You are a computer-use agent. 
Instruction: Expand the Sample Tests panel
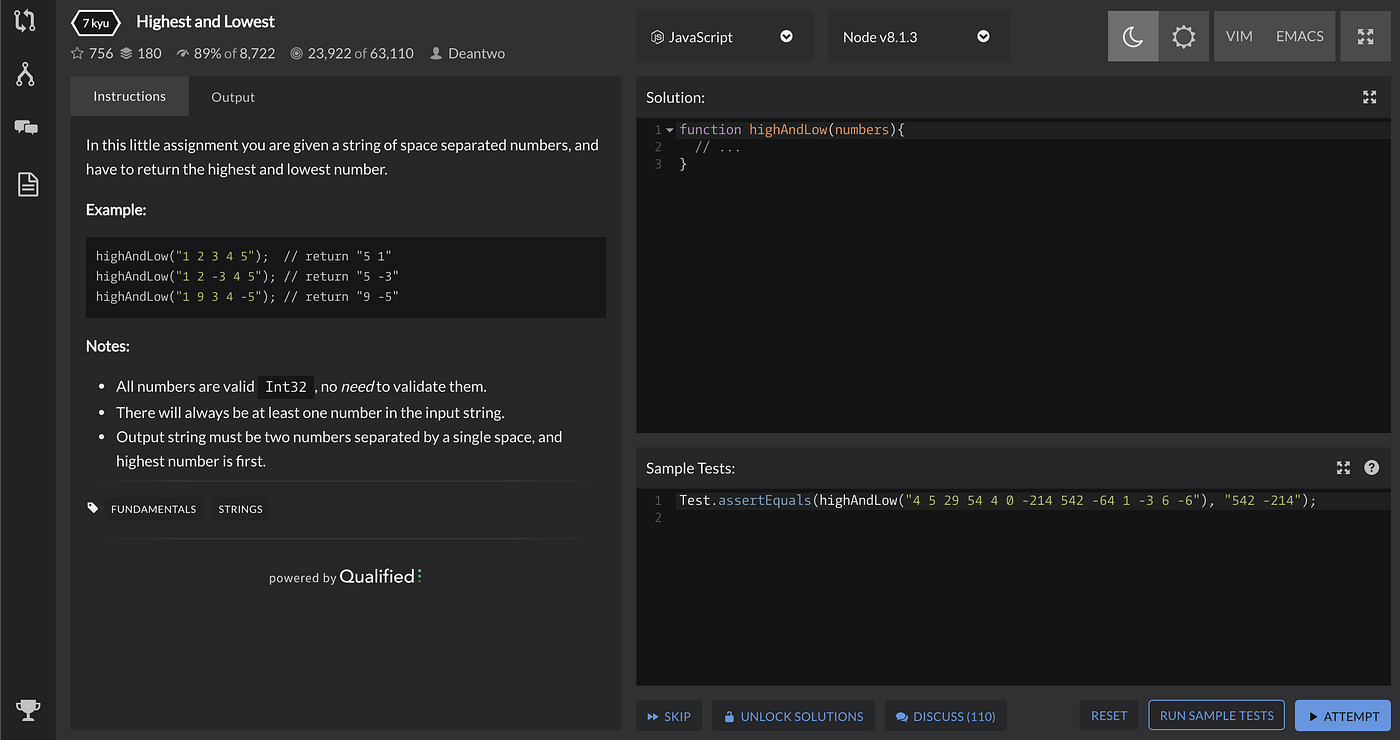[x=1344, y=467]
